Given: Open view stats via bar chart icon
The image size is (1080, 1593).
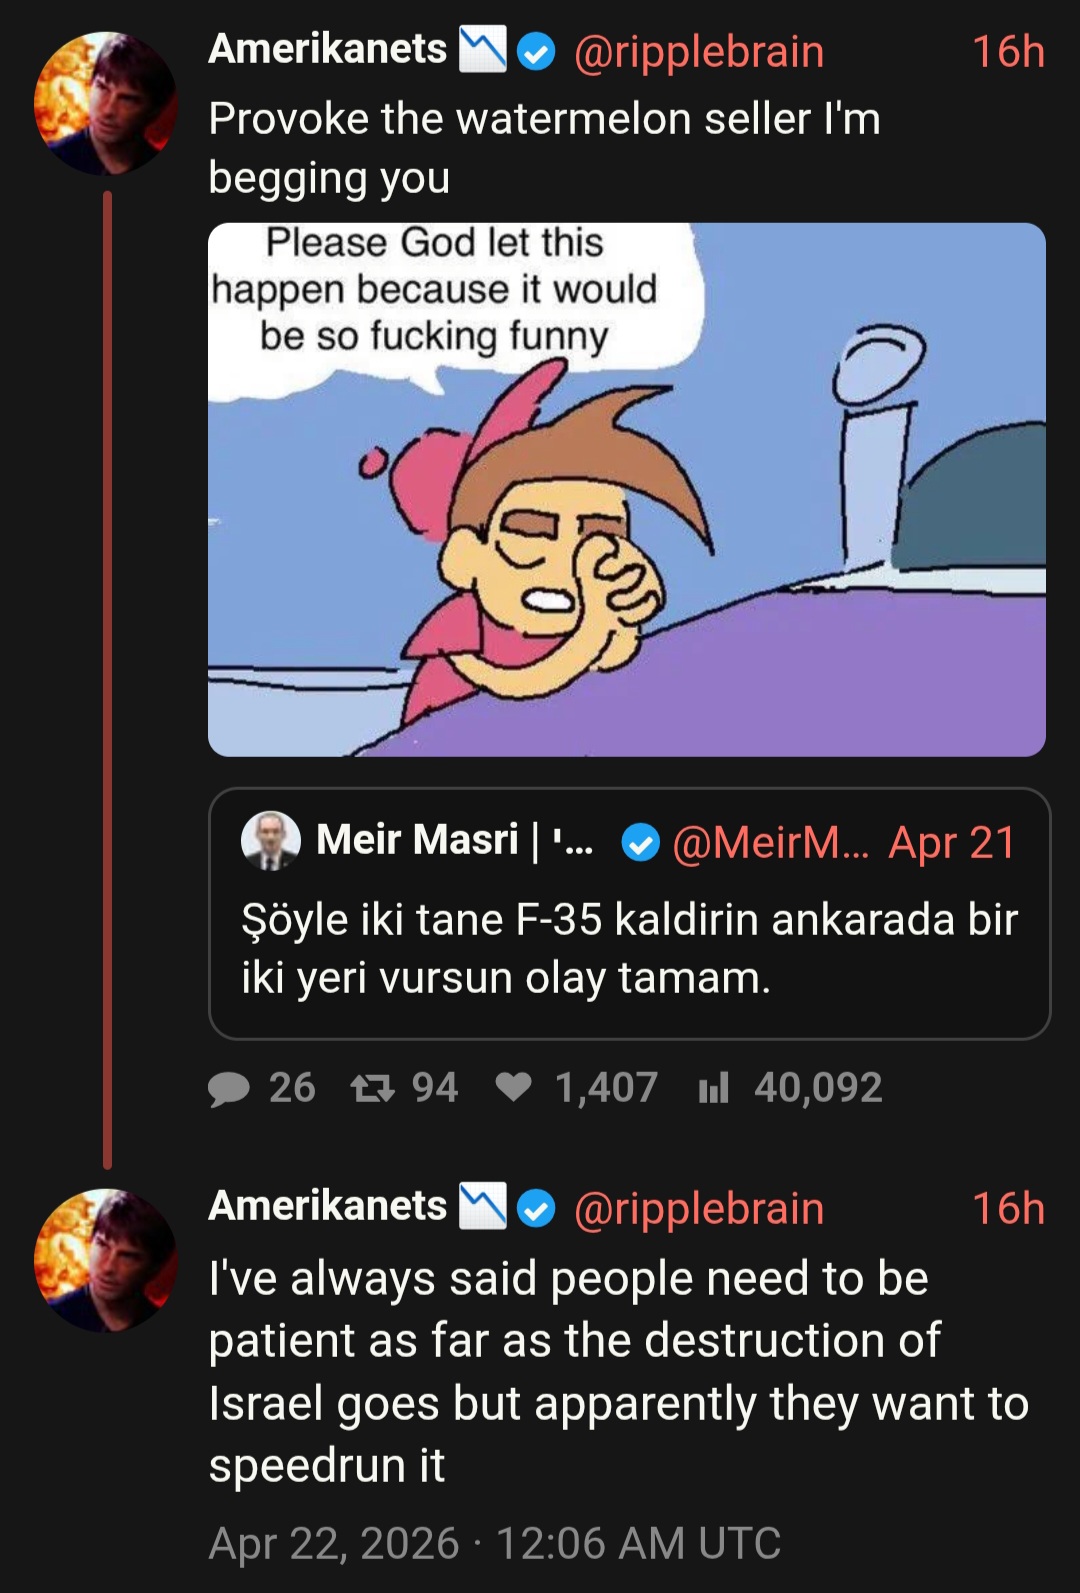Looking at the screenshot, I should click(x=713, y=1088).
